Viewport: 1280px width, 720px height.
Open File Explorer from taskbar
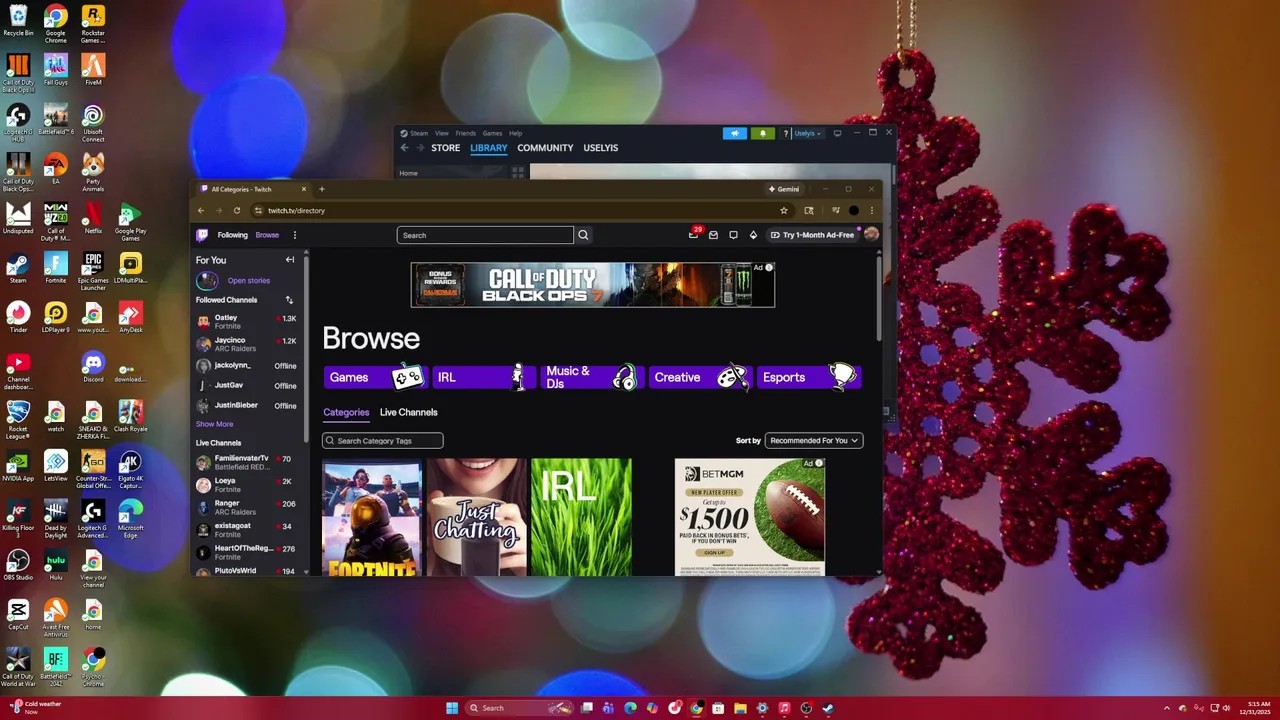(x=740, y=708)
